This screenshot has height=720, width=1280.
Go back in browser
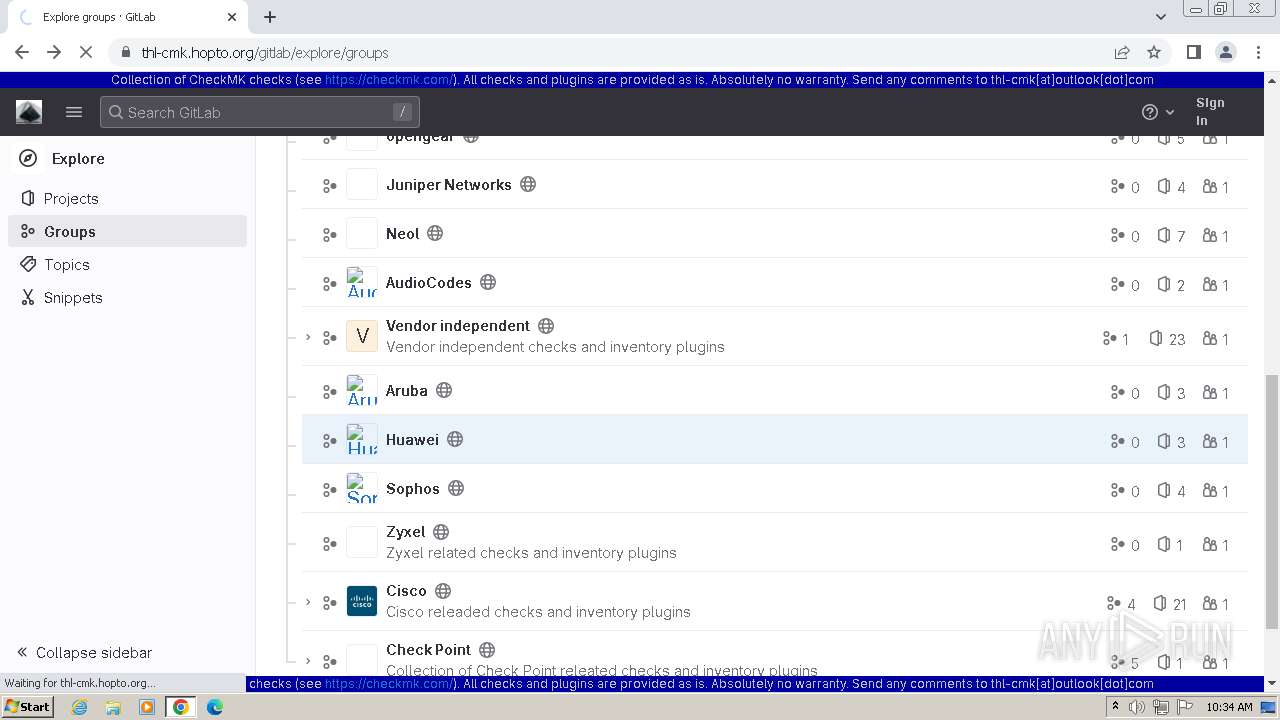click(22, 52)
